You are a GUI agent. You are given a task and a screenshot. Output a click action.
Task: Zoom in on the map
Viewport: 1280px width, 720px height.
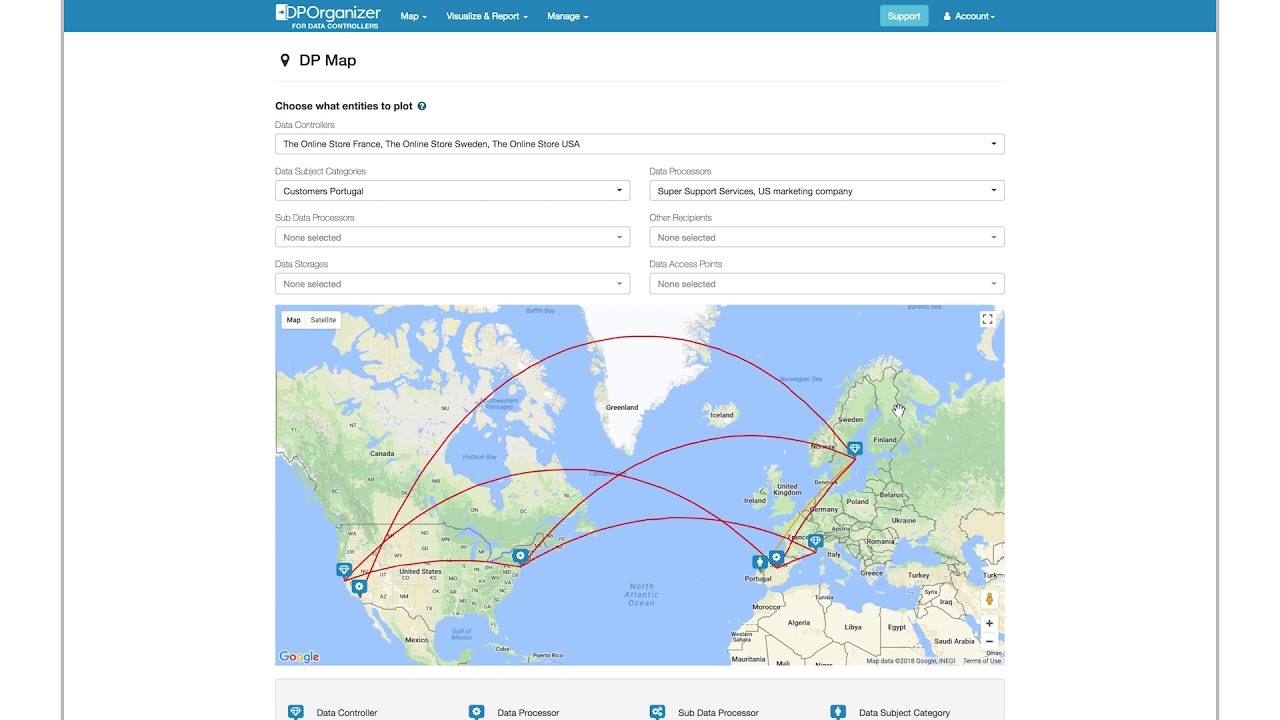(989, 623)
